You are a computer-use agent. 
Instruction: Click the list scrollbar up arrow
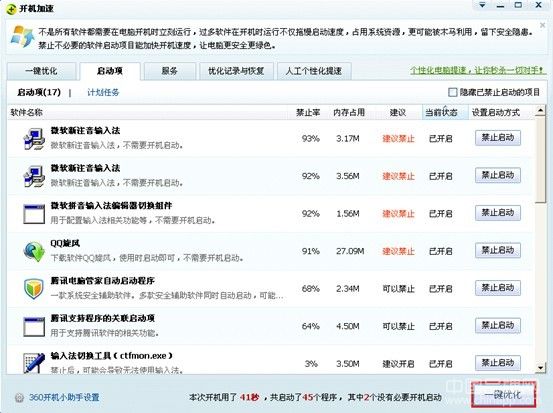coord(540,111)
